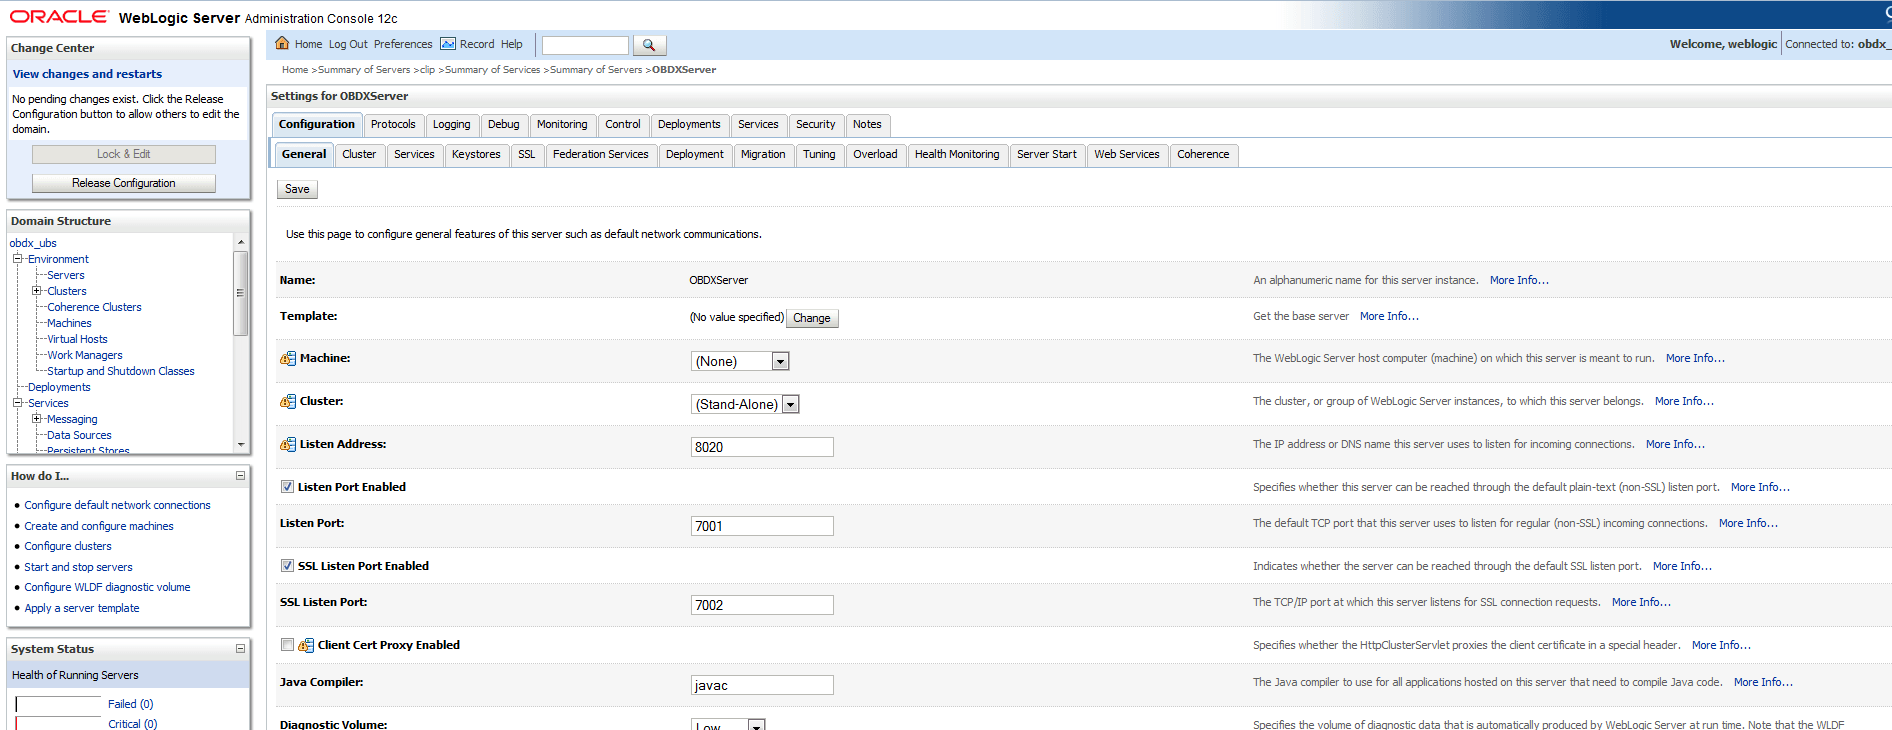Collapse the Services tree node
The width and height of the screenshot is (1892, 730).
tap(17, 403)
